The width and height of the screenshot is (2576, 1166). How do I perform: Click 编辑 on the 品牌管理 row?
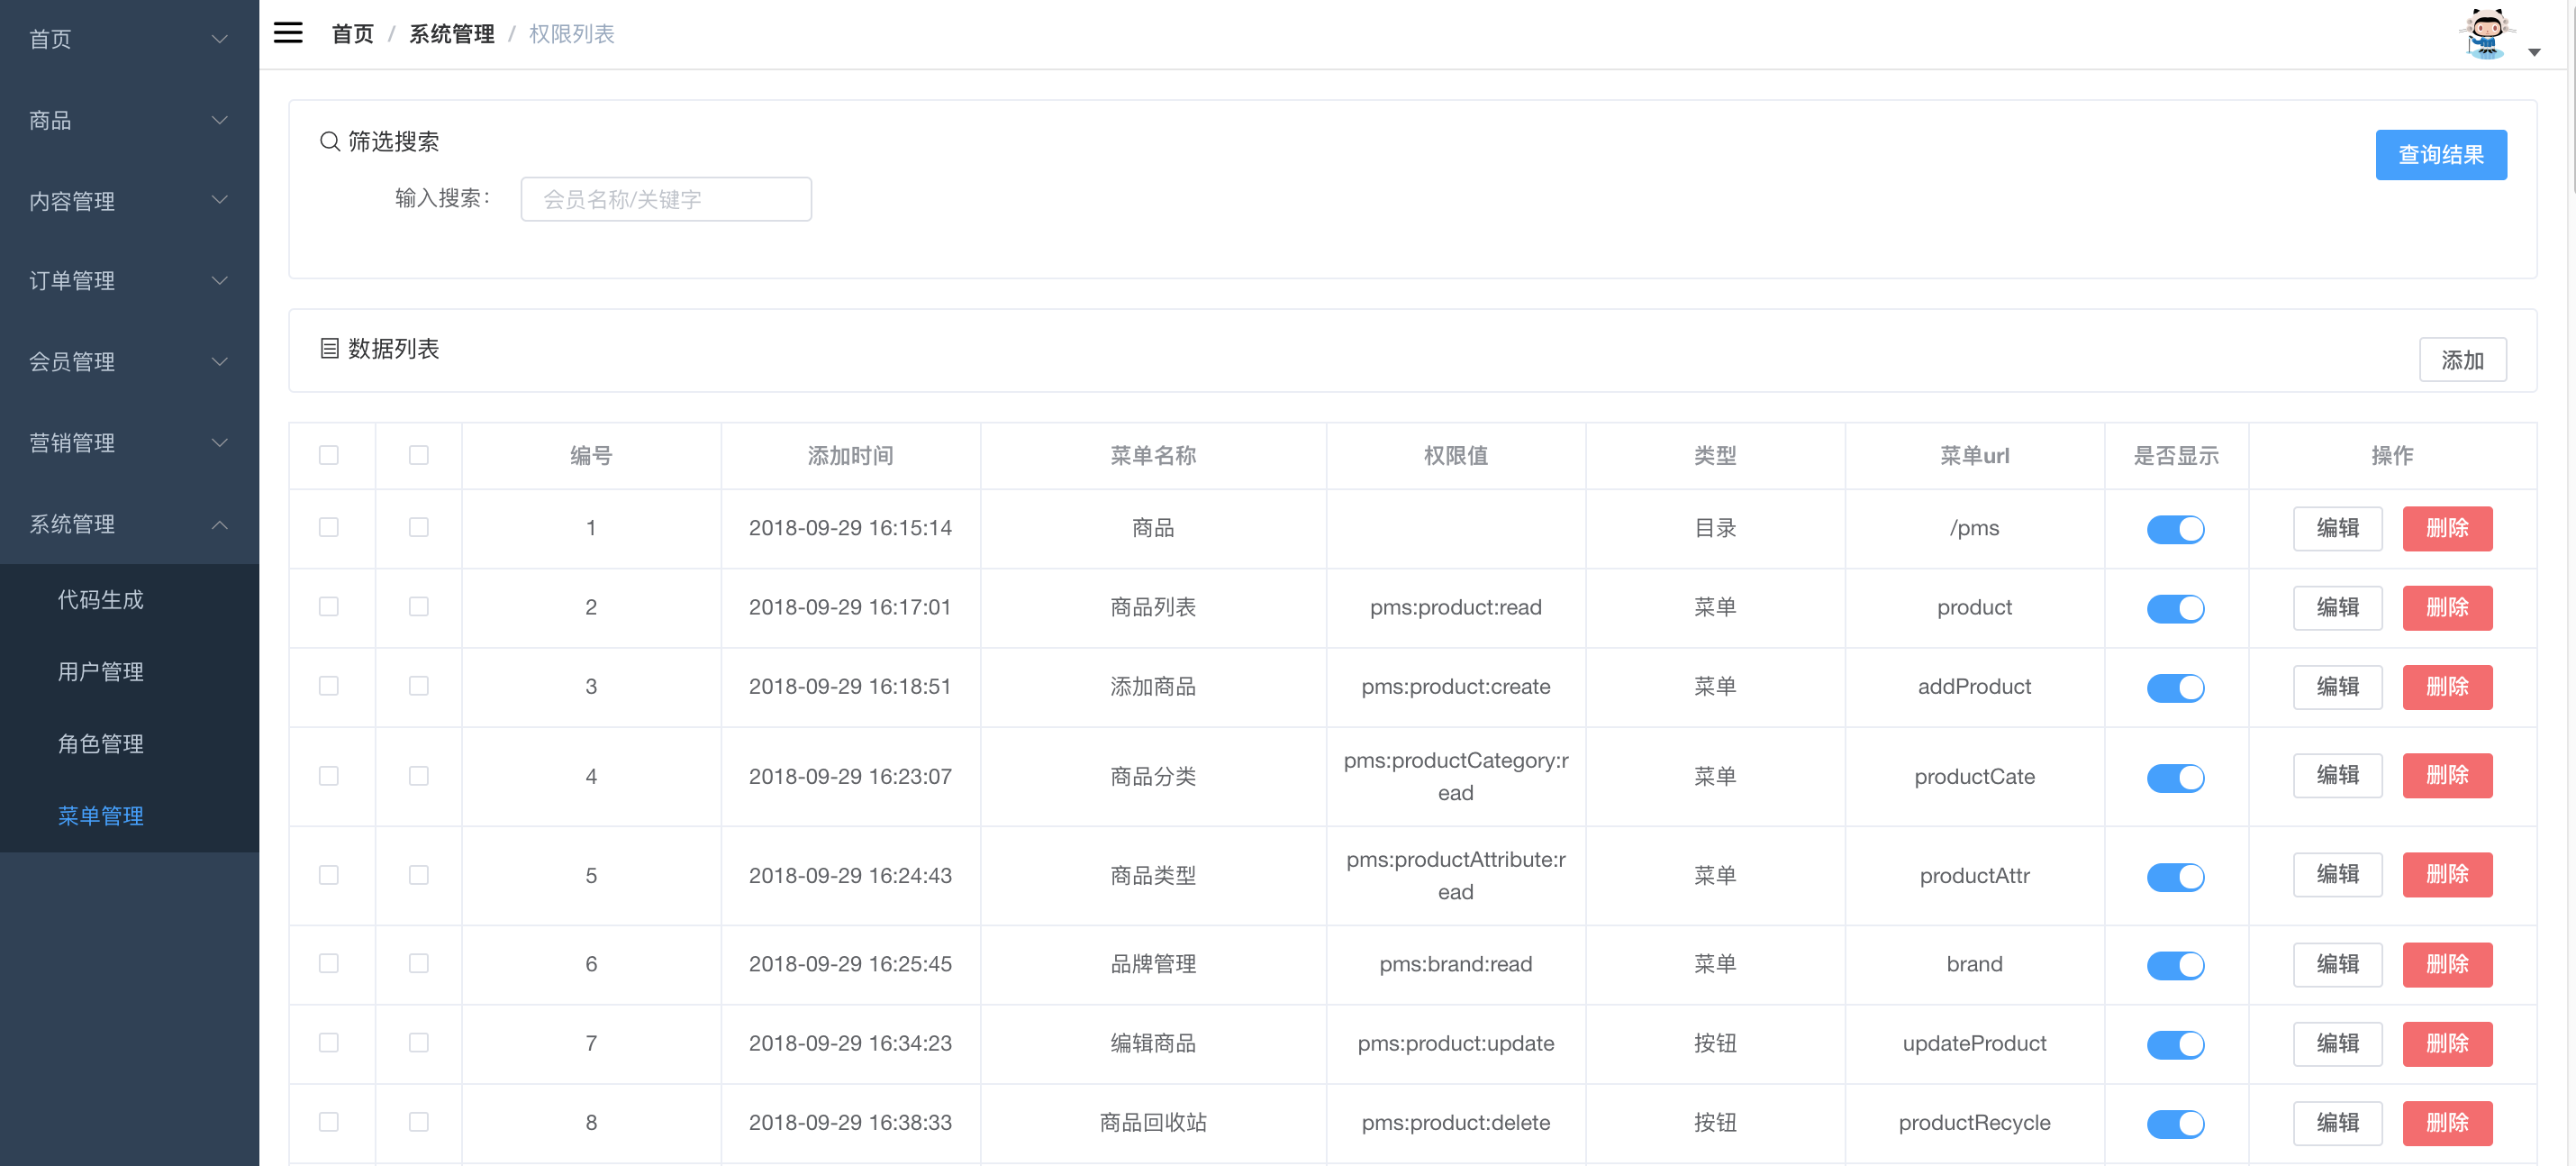point(2337,964)
